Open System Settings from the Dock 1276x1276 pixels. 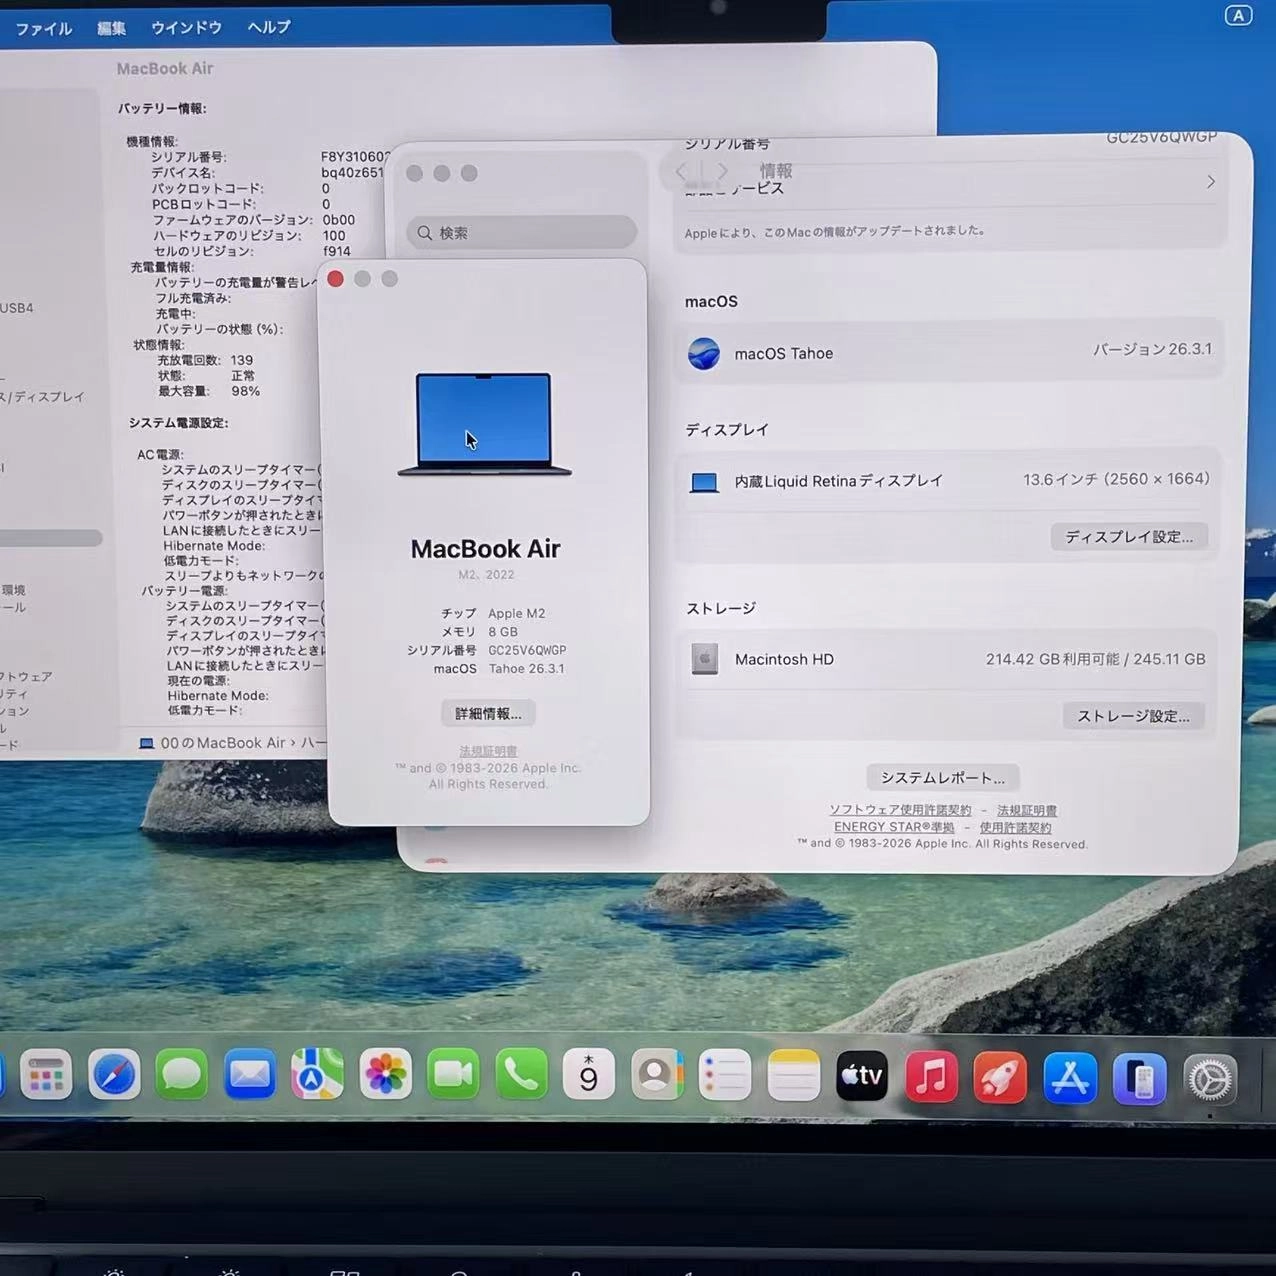[x=1210, y=1076]
